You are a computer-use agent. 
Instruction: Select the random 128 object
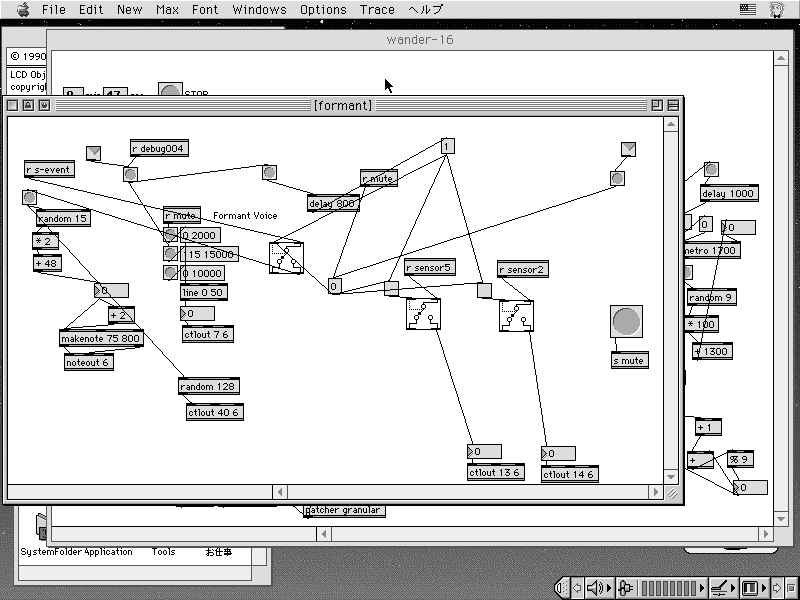(208, 386)
